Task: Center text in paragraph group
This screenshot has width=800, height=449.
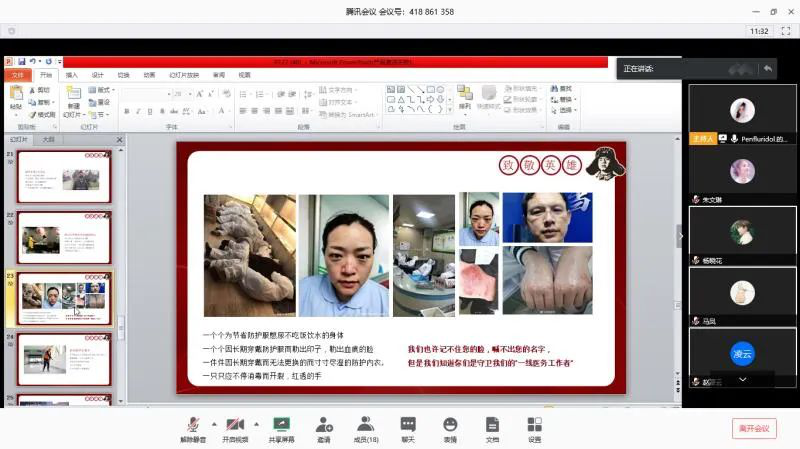Action: pyautogui.click(x=255, y=111)
